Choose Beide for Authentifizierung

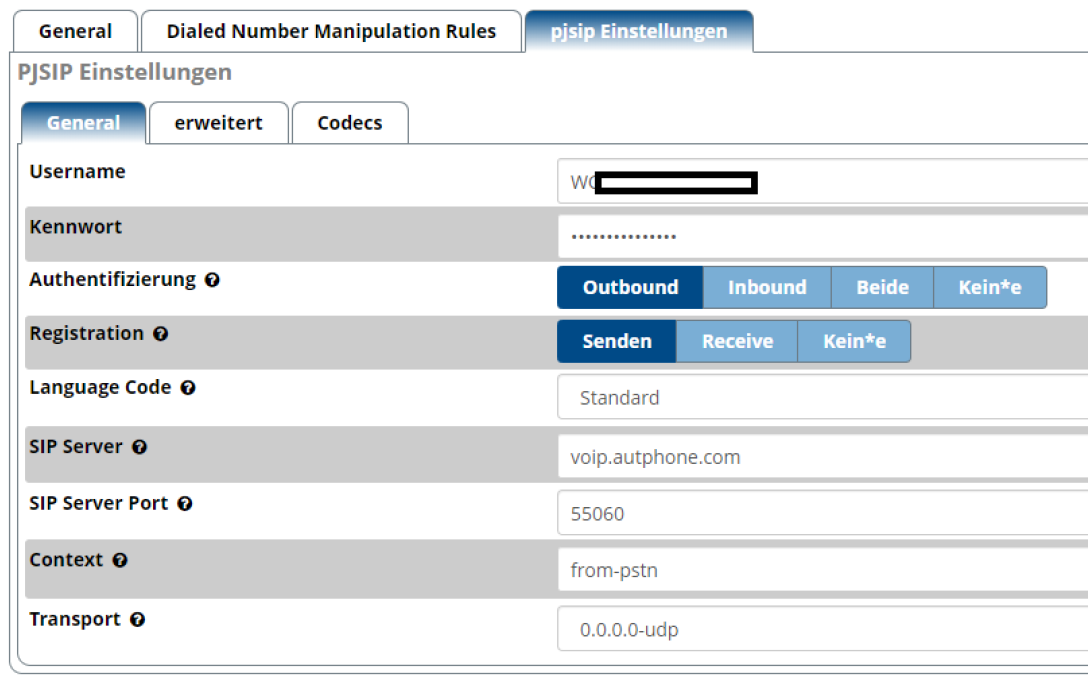point(882,287)
